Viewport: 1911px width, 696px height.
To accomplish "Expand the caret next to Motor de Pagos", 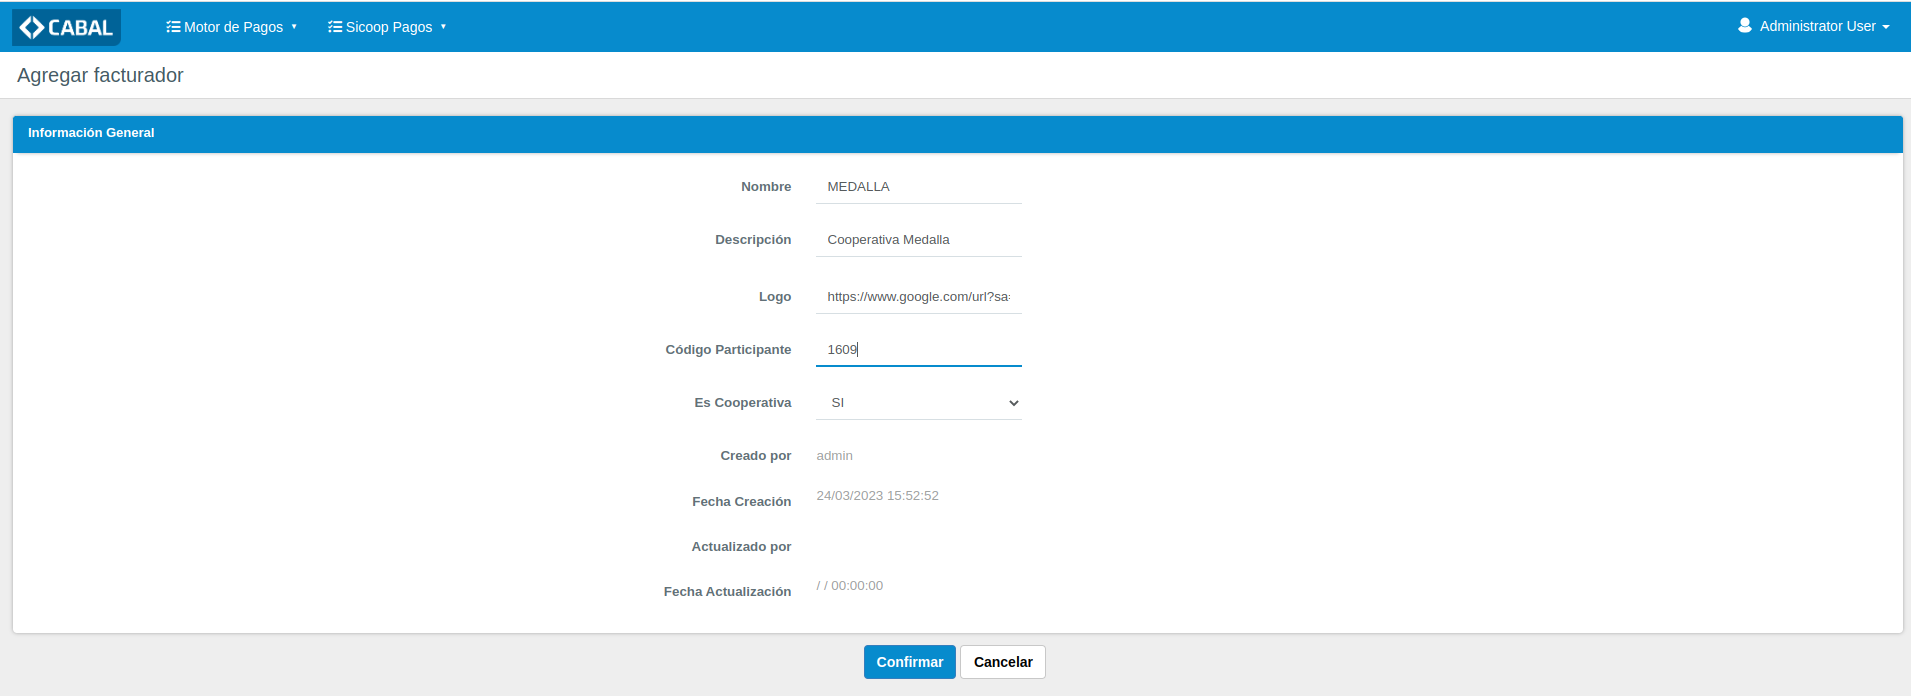I will click(294, 27).
